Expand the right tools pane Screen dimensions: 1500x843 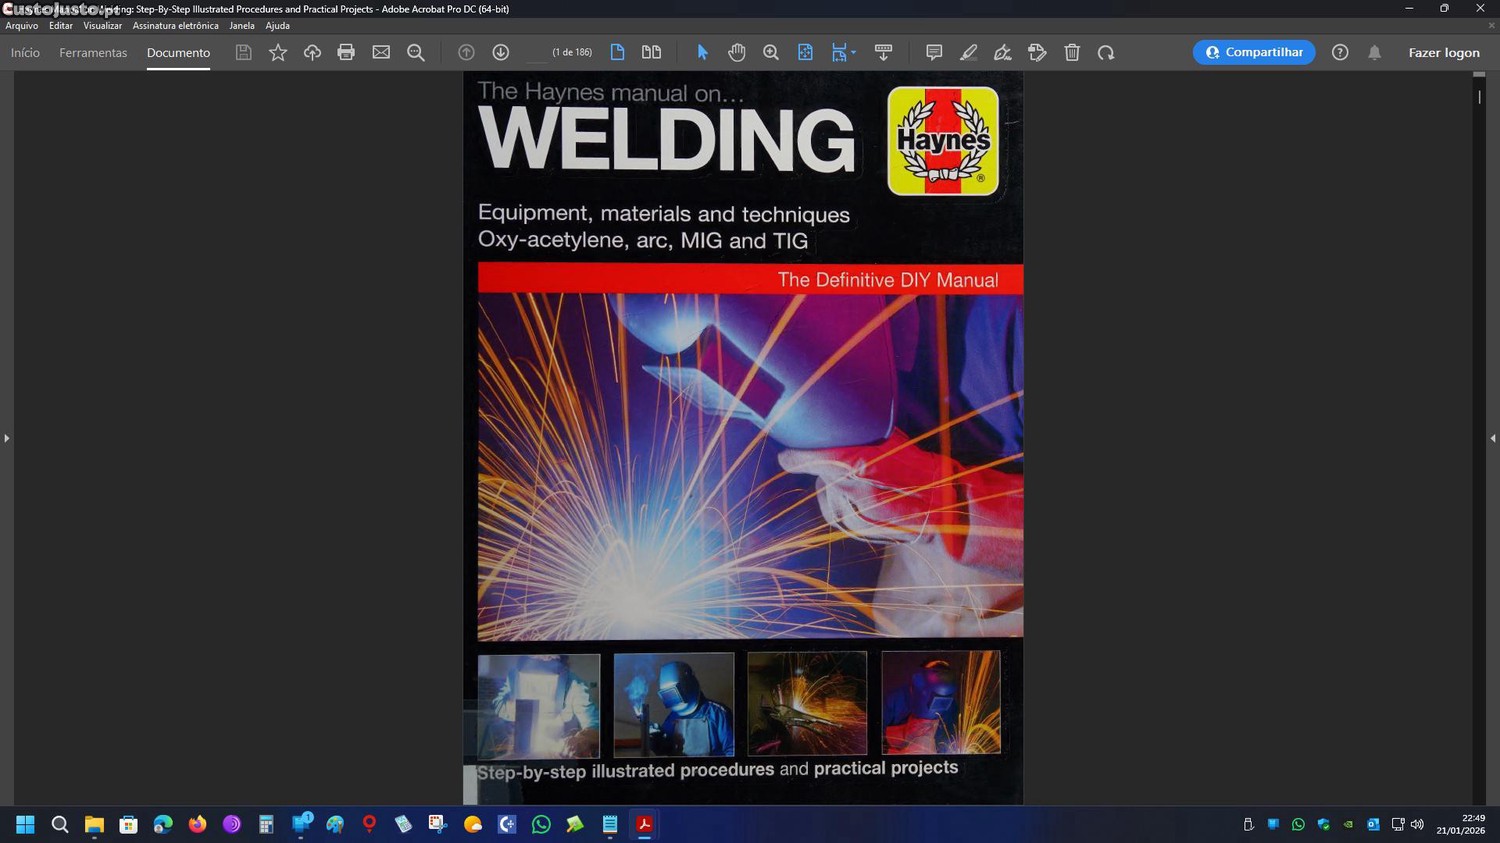pyautogui.click(x=1493, y=438)
